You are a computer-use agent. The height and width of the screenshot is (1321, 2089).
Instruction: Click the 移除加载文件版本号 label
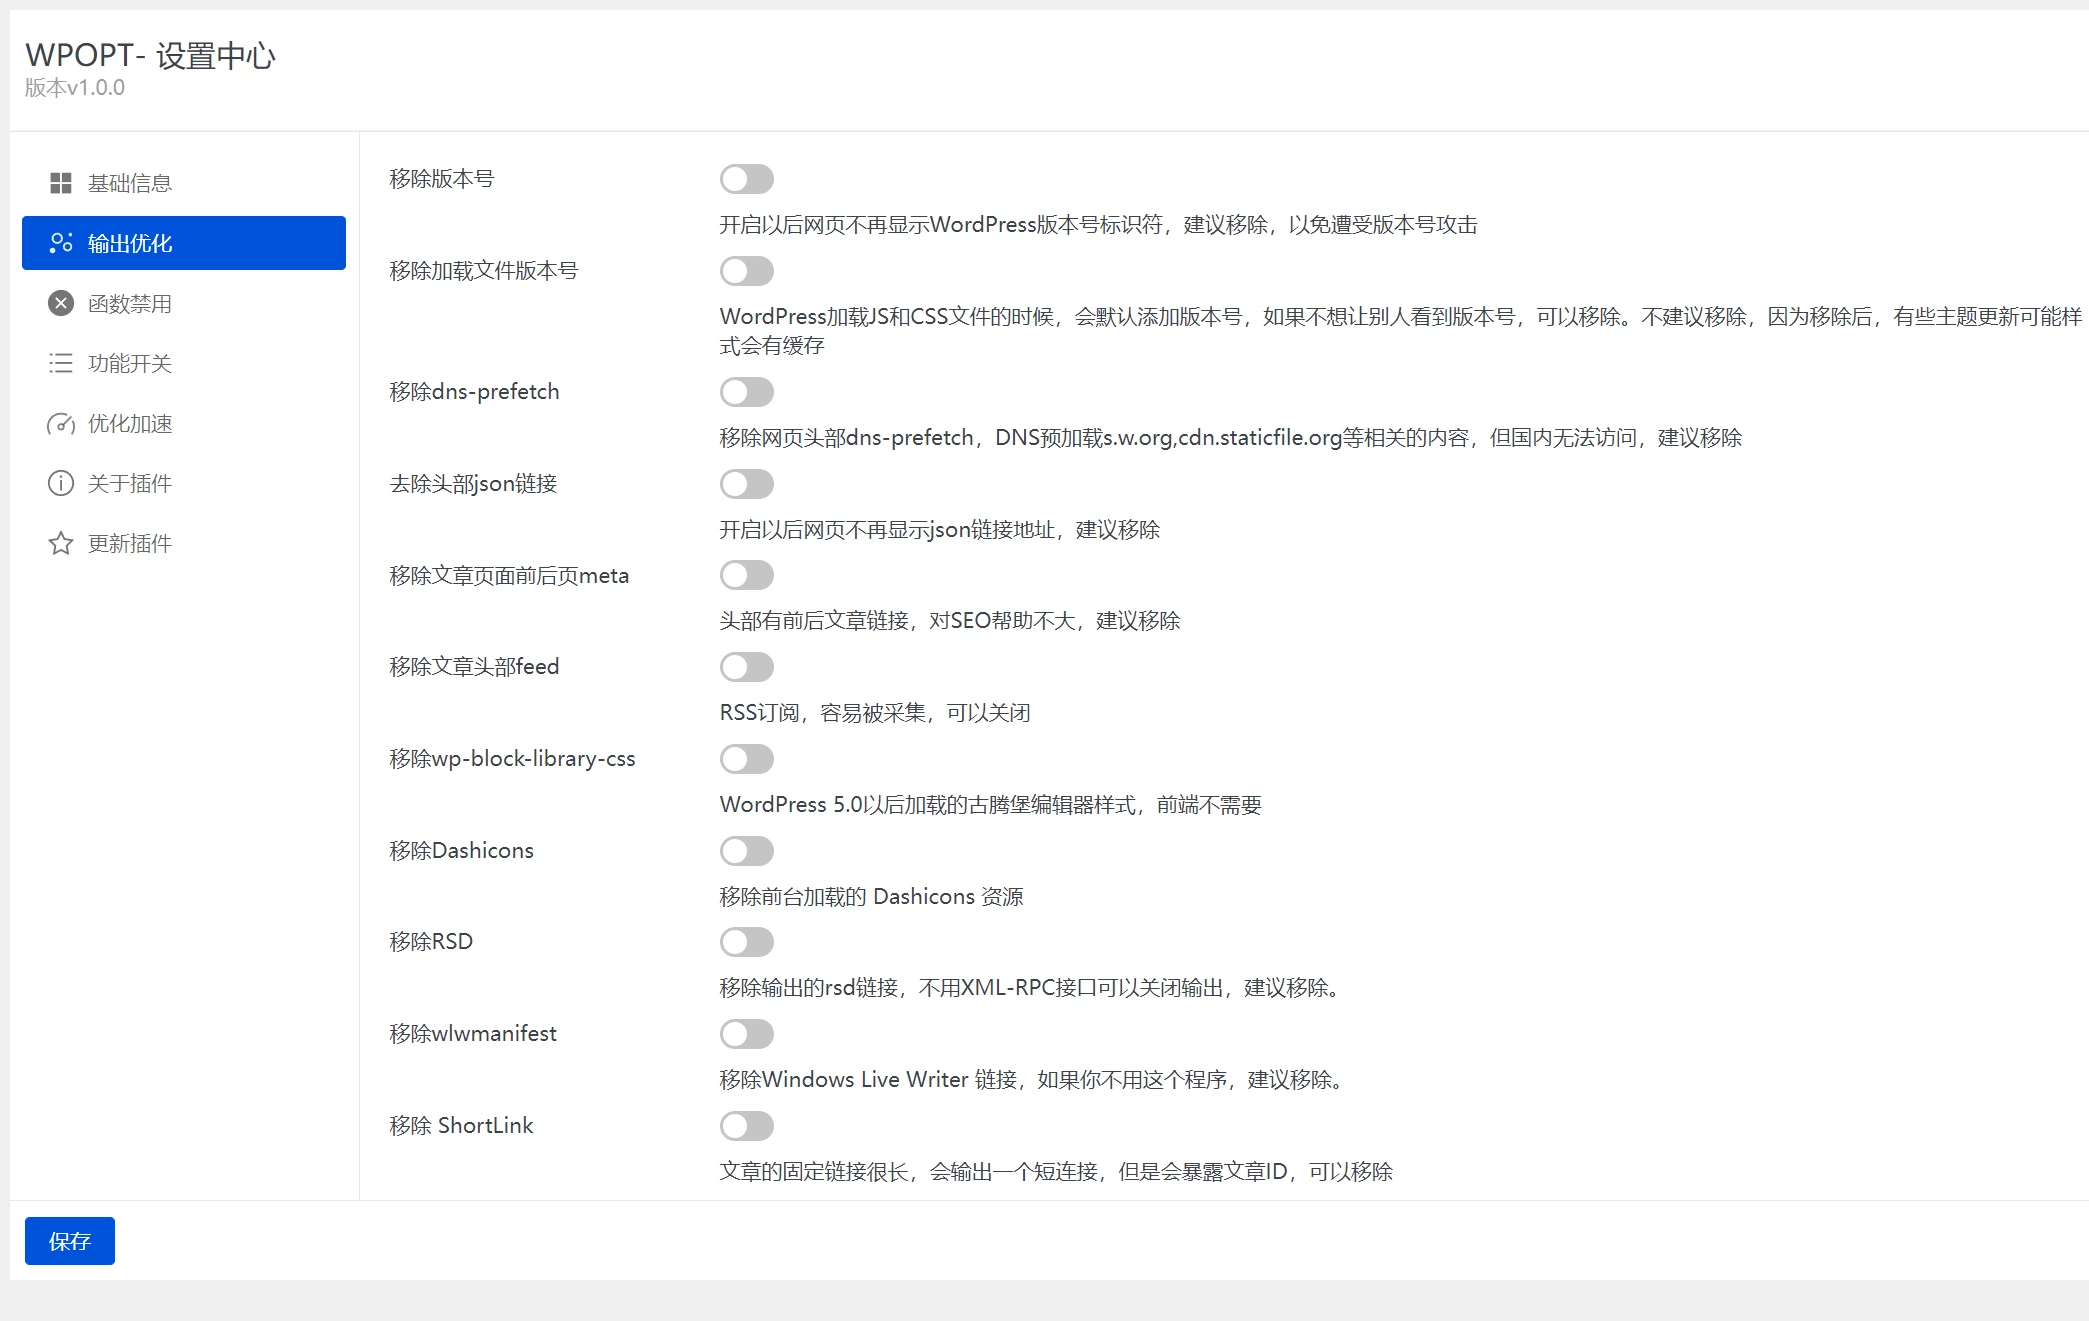click(484, 271)
